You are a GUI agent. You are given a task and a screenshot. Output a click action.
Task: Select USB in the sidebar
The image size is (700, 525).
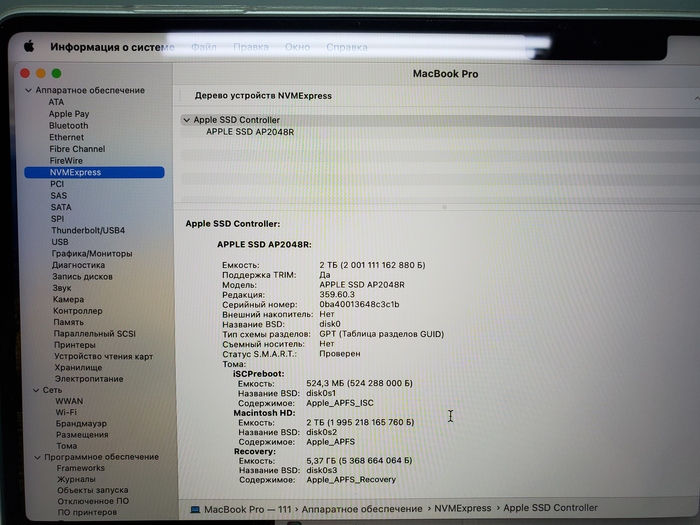(60, 242)
